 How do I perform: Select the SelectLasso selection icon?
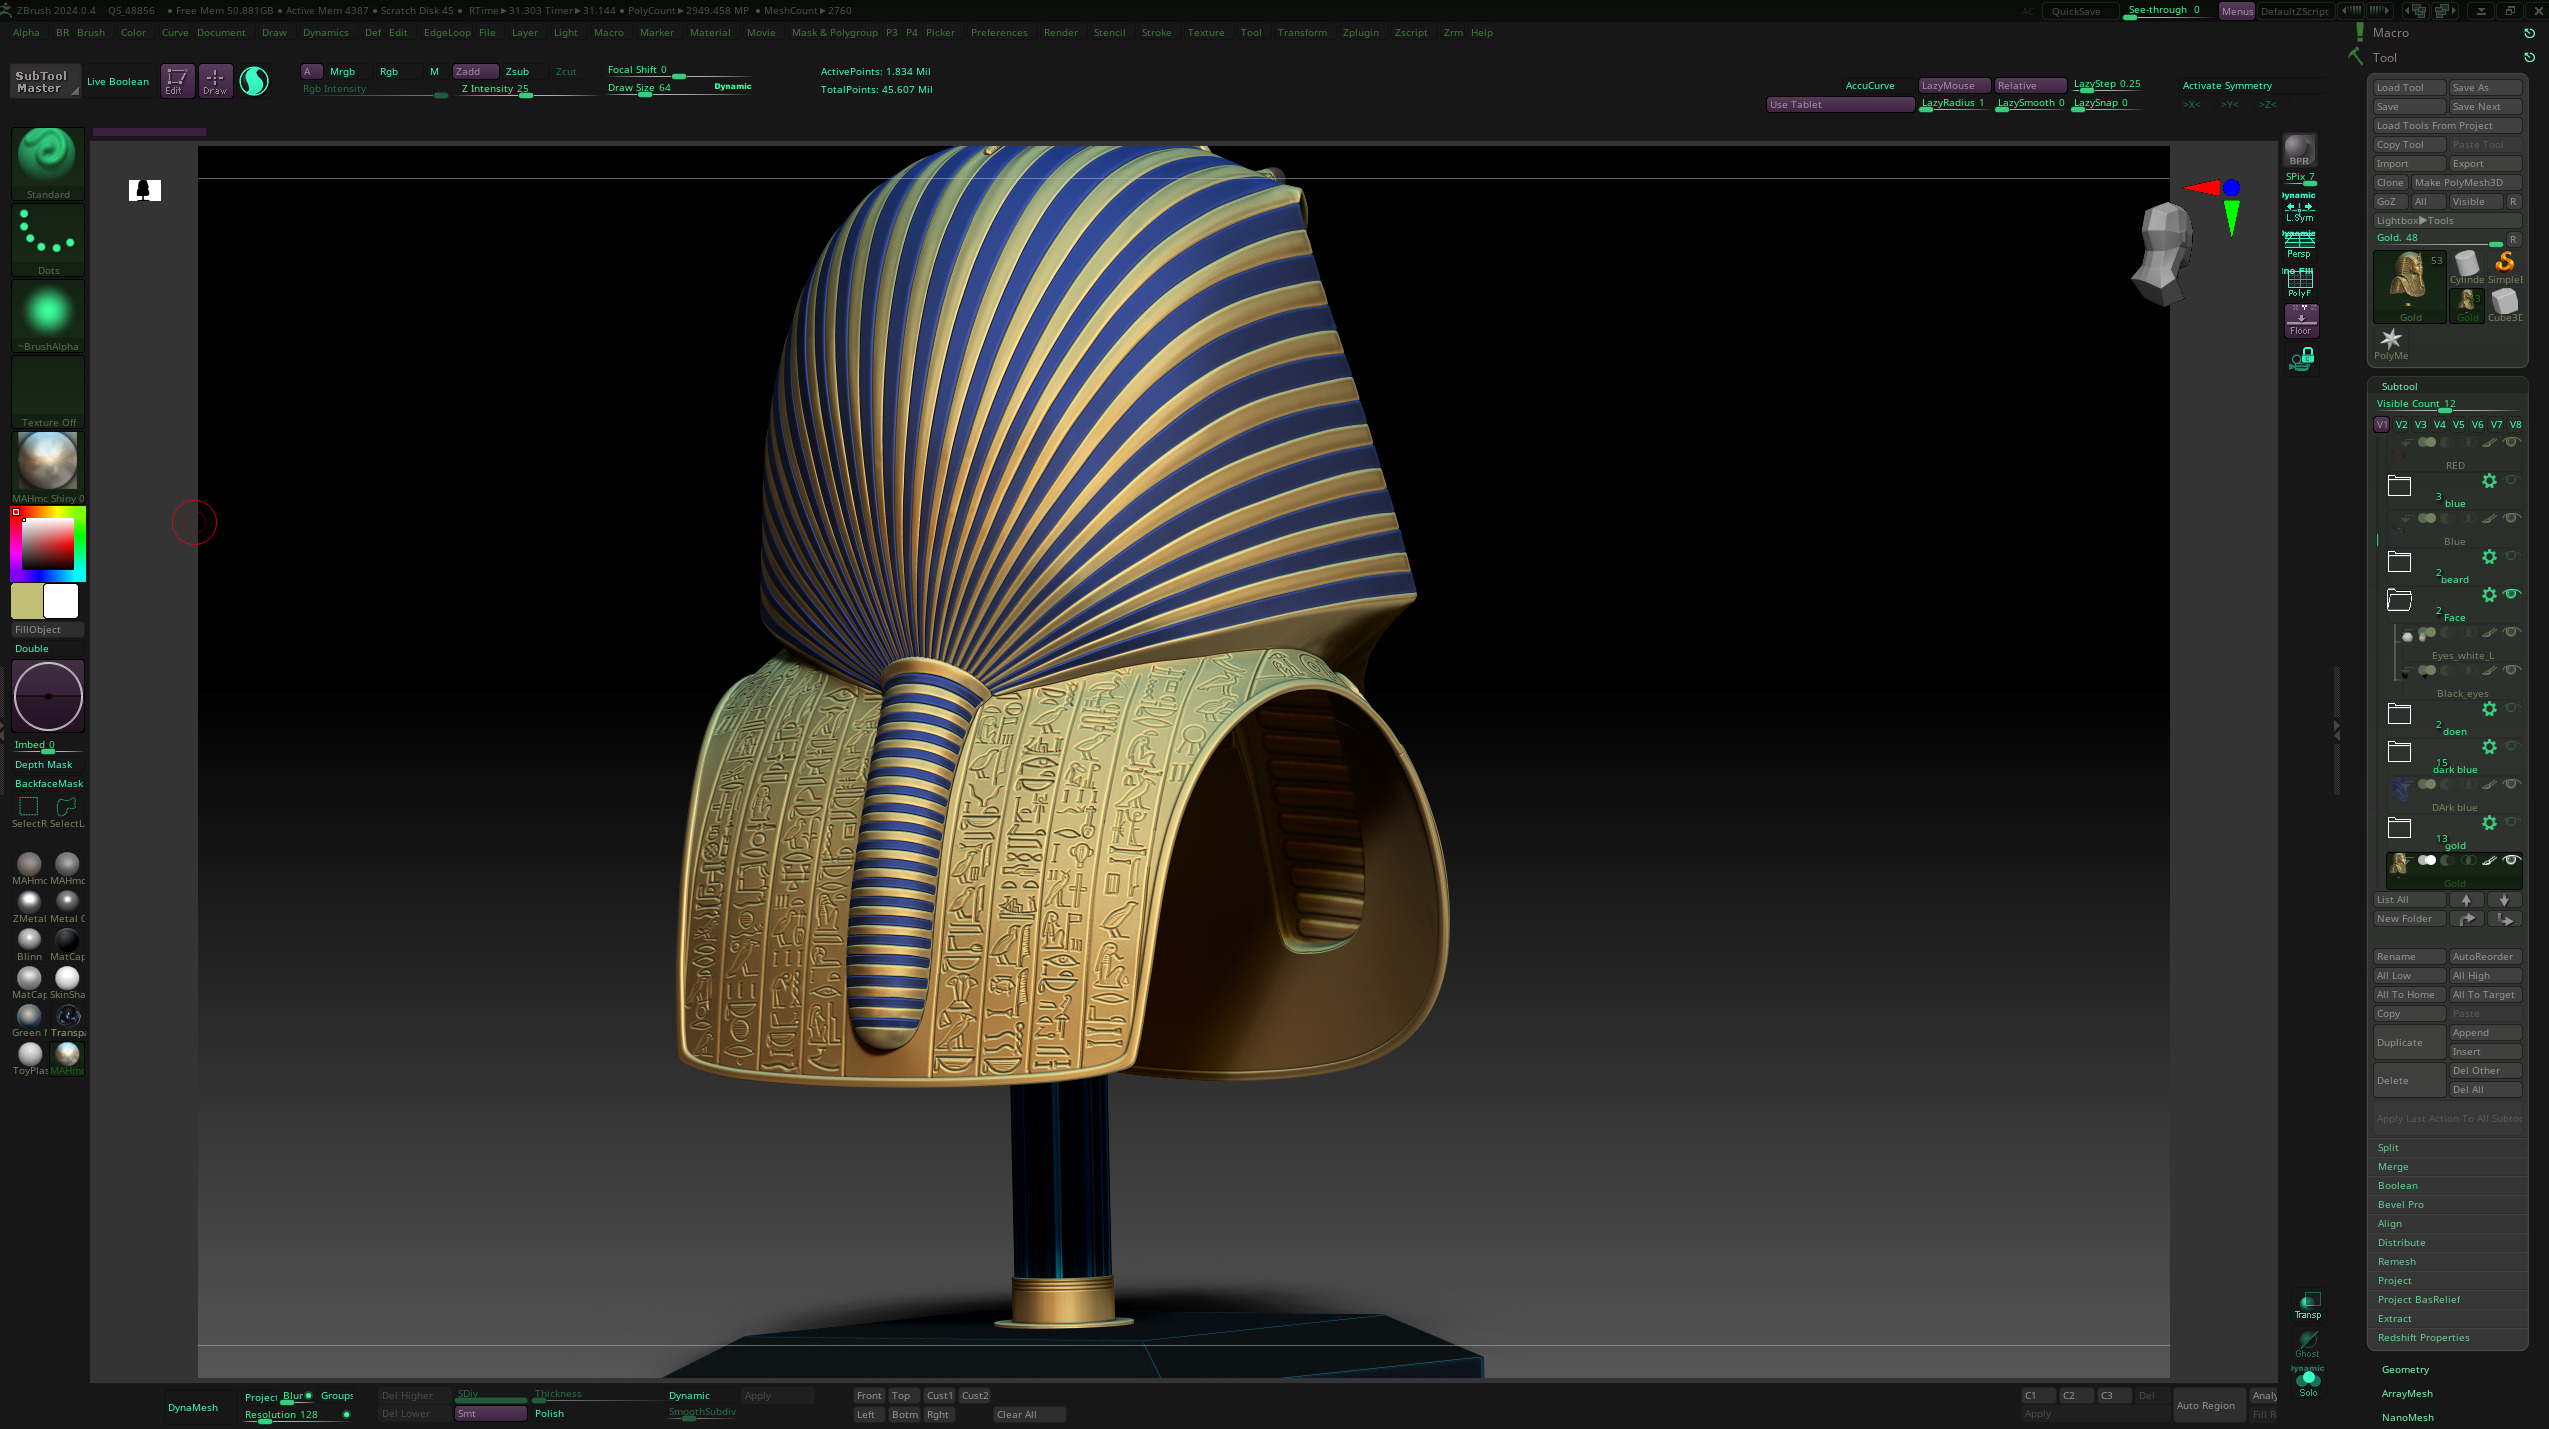coord(67,811)
